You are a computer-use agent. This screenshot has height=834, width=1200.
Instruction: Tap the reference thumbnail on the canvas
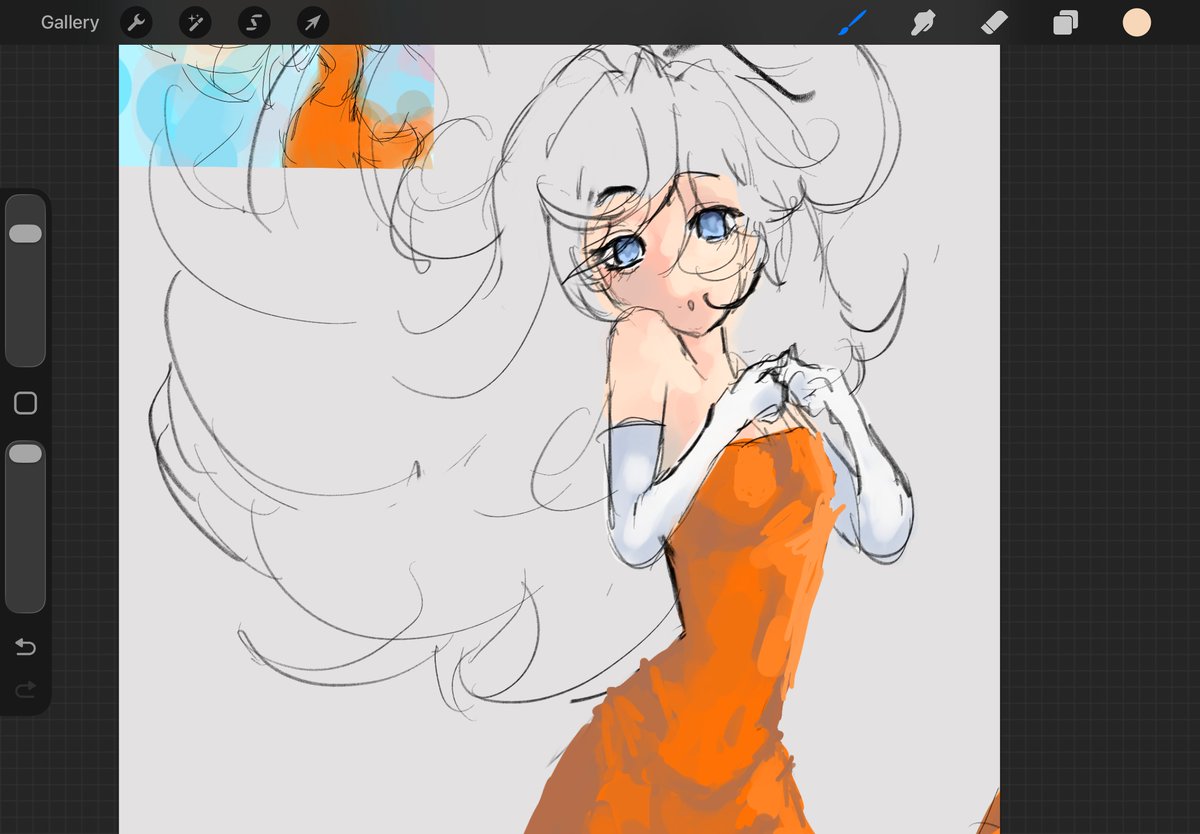pos(277,105)
